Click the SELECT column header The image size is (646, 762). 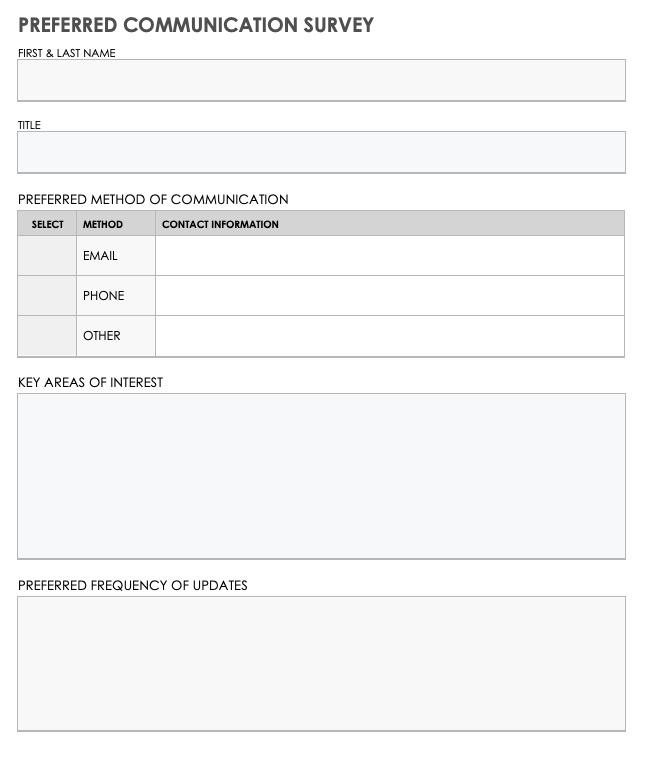pyautogui.click(x=47, y=224)
